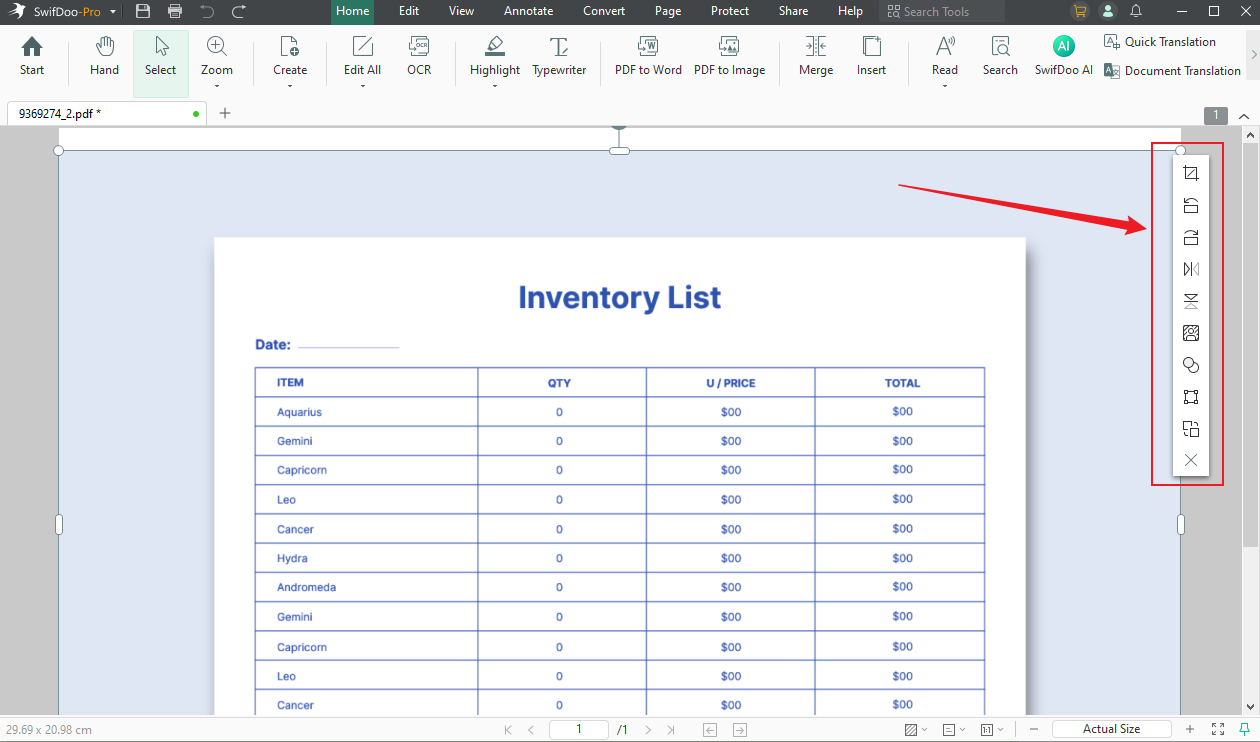Click the extract image icon

point(1190,429)
